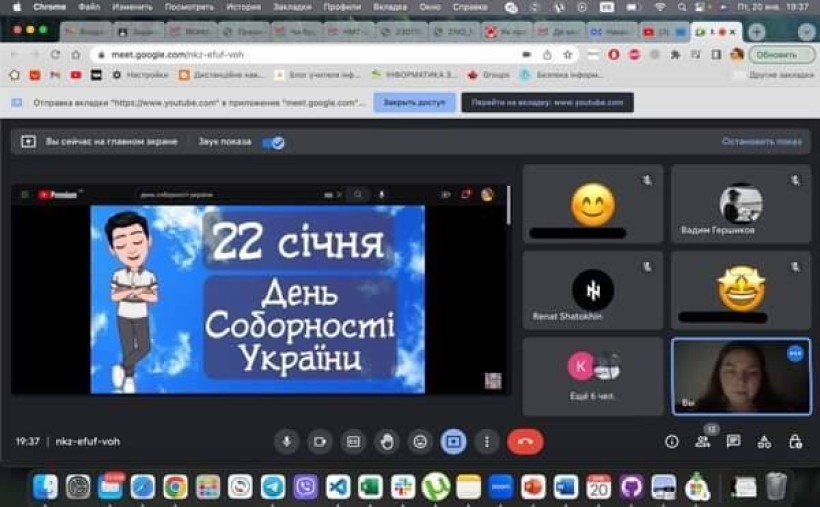Open the Trash in the Dock
The image size is (820, 507).
click(776, 487)
